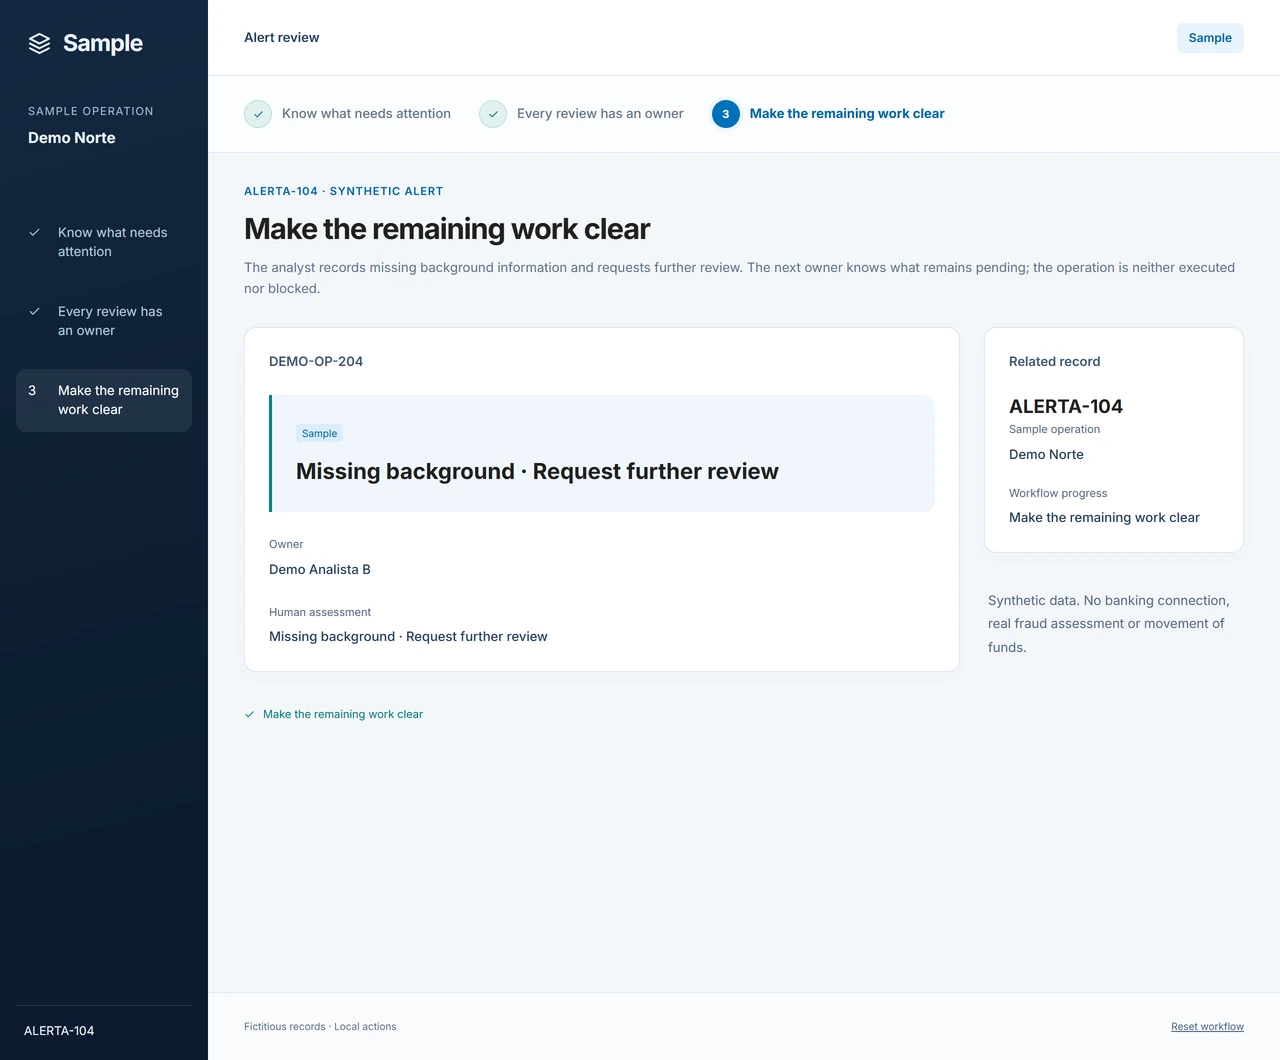
Task: Click the blue step 3 circle in the stepper
Action: tap(726, 114)
